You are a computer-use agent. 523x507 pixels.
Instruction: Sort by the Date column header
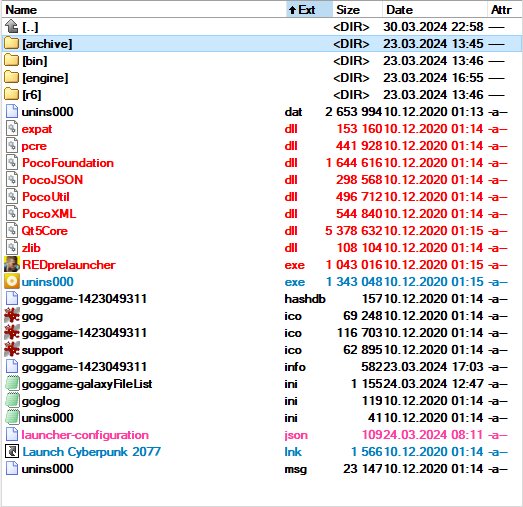[x=435, y=9]
